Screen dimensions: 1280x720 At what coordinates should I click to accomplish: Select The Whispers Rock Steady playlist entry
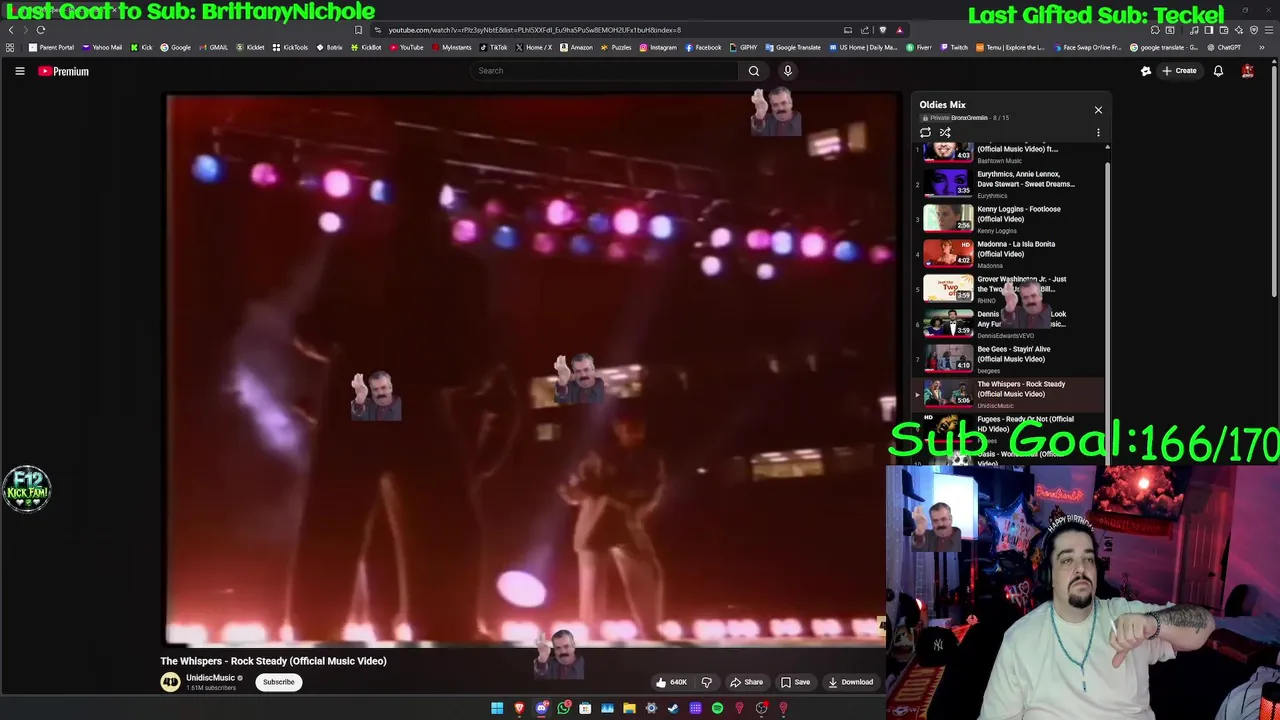click(1010, 393)
